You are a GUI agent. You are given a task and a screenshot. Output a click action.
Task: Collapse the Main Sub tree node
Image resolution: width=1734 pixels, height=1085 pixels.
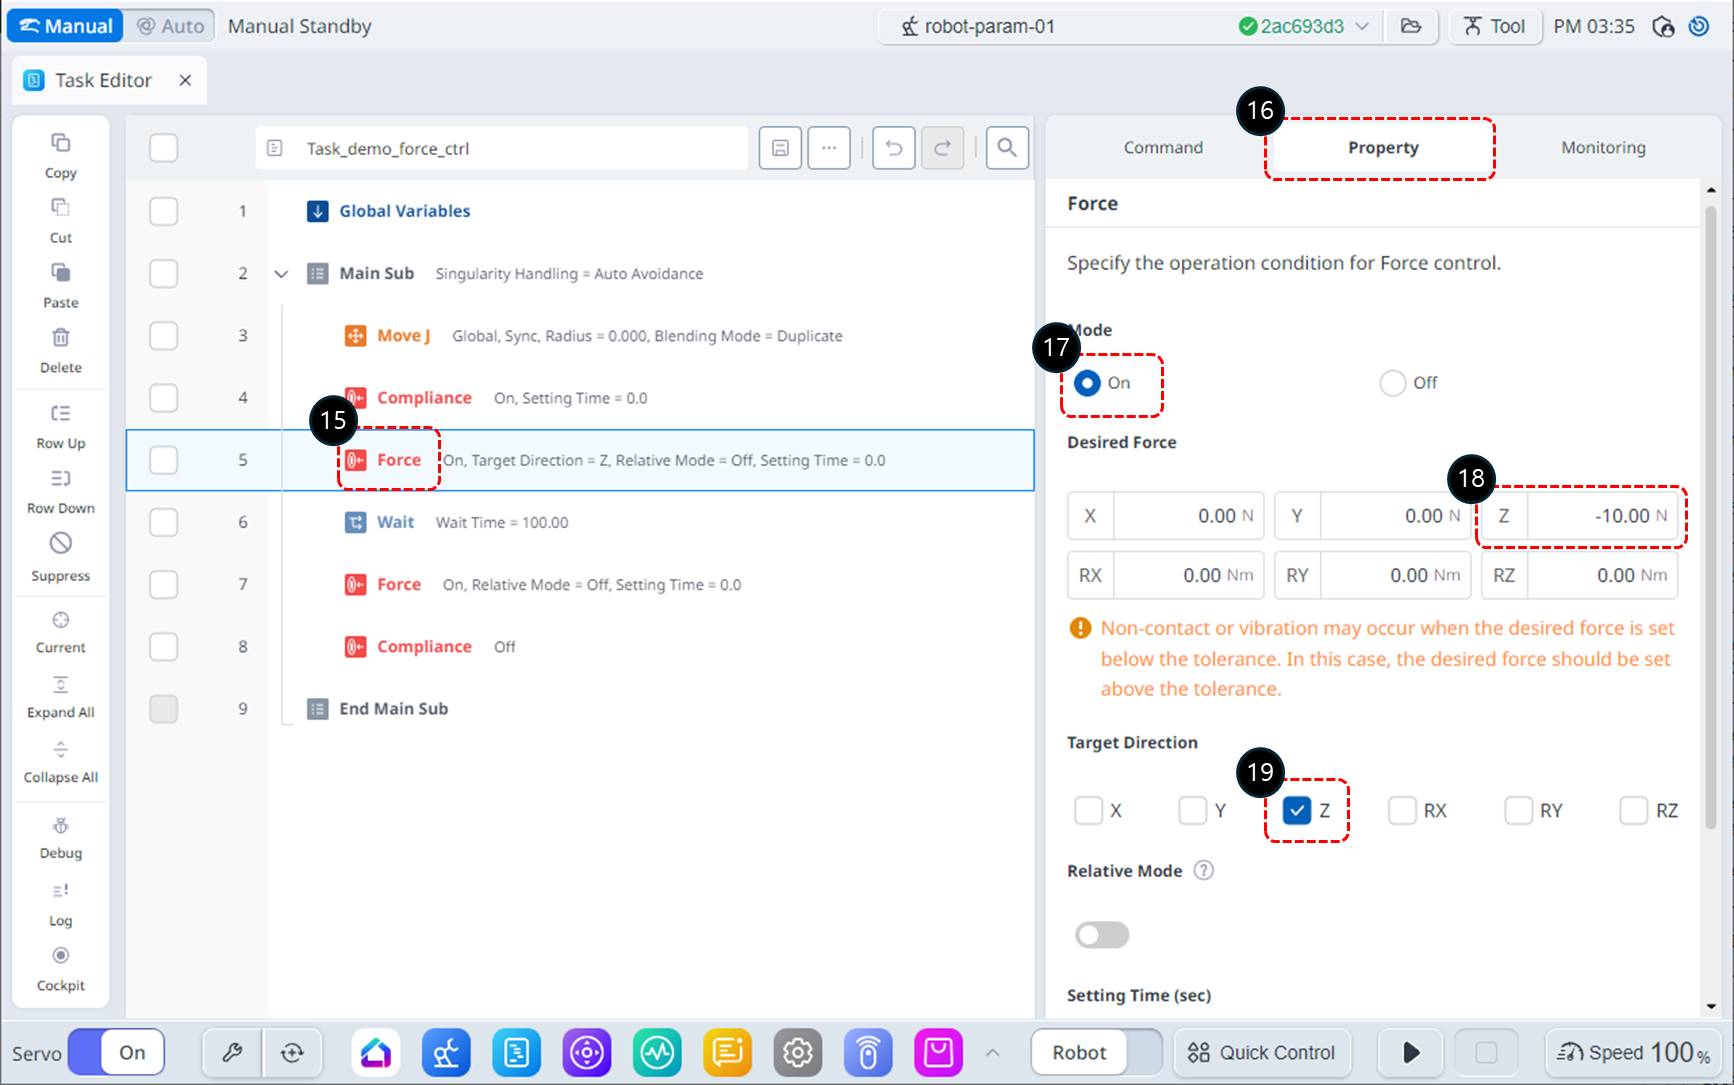[x=281, y=274]
